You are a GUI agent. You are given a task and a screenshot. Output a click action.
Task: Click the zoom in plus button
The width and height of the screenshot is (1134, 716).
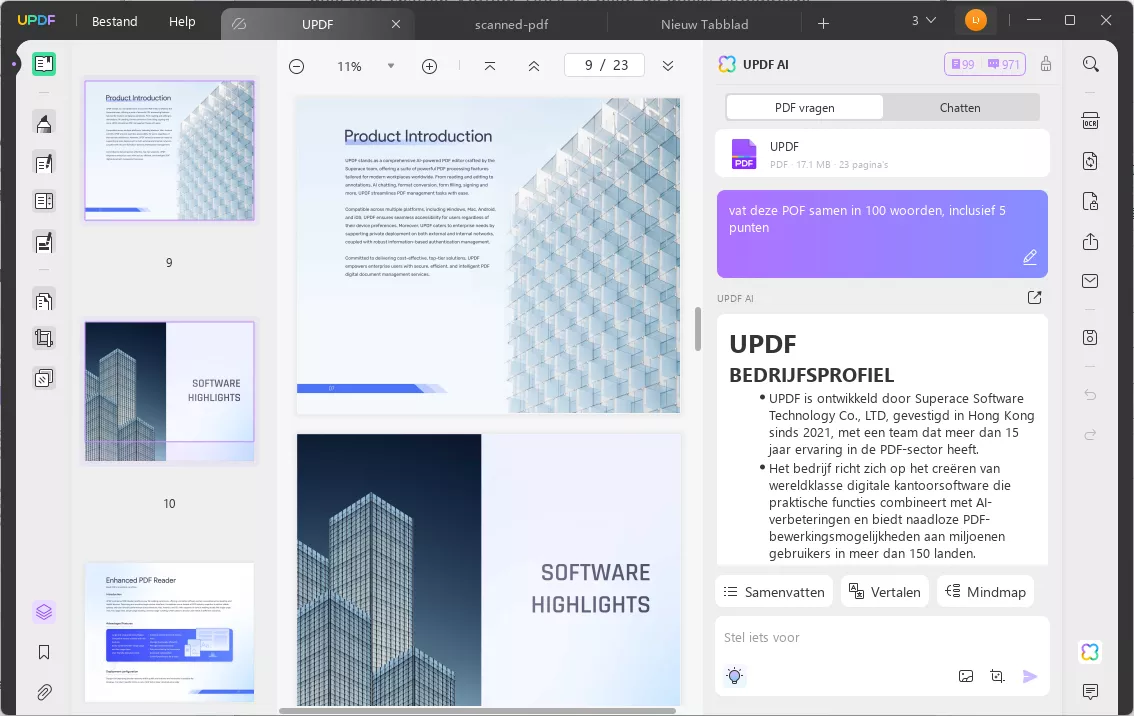coord(430,67)
